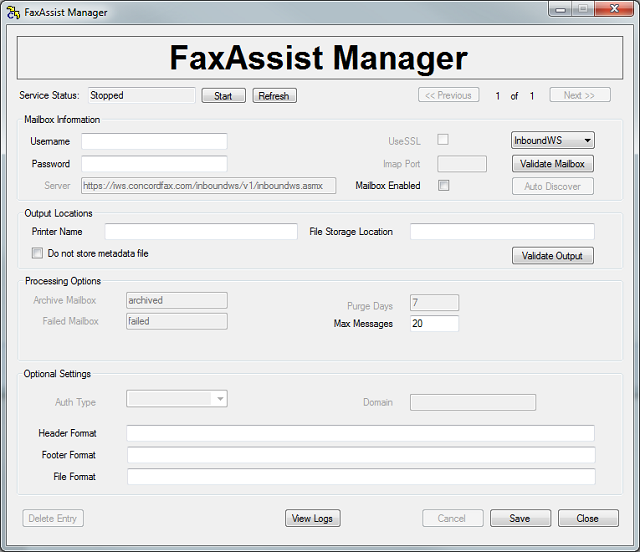640x552 pixels.
Task: Click the Failed Mailbox field
Action: point(177,321)
